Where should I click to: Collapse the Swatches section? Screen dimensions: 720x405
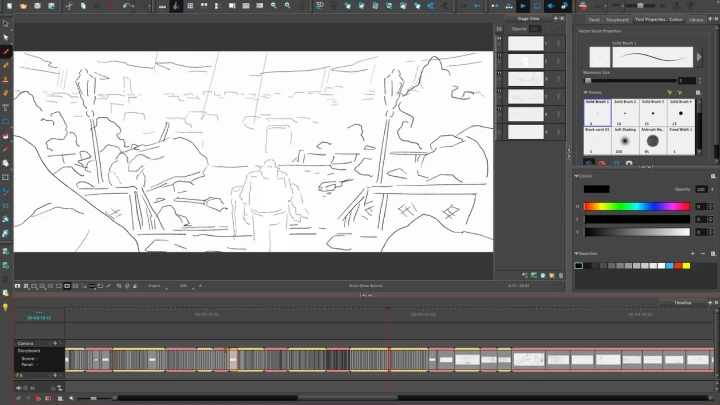(577, 254)
